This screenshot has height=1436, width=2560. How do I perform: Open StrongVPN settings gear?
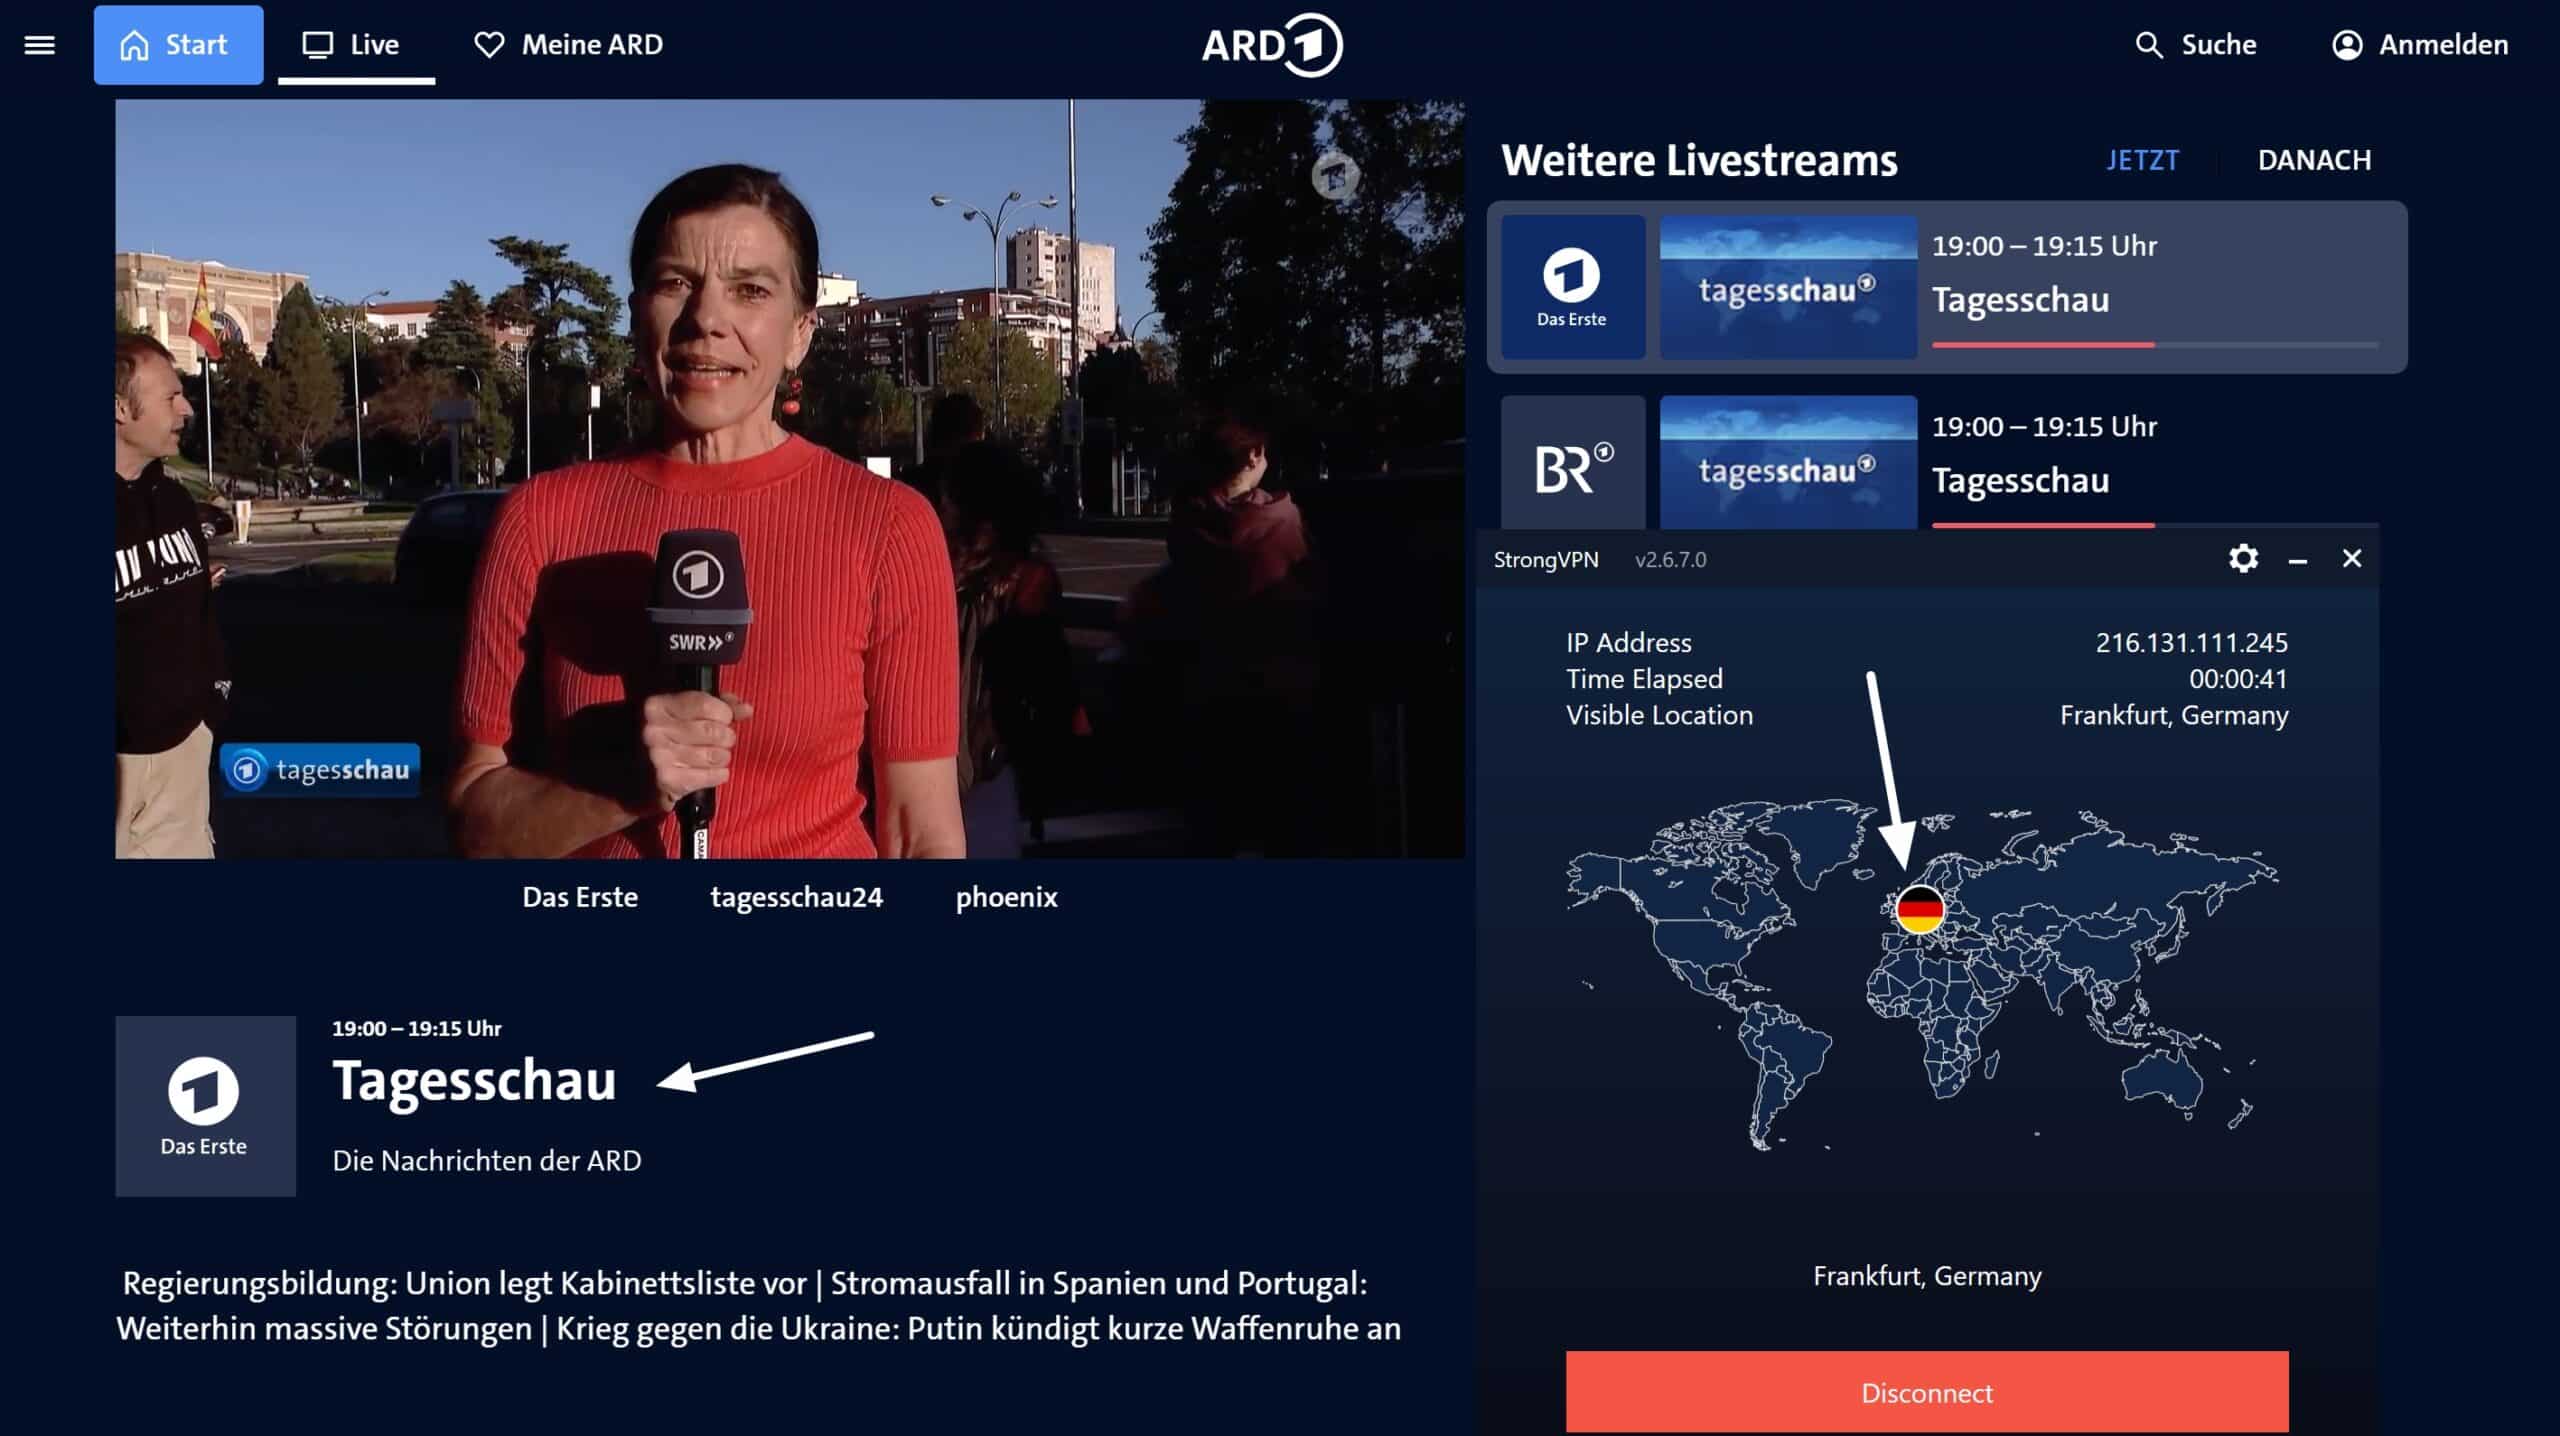2243,558
